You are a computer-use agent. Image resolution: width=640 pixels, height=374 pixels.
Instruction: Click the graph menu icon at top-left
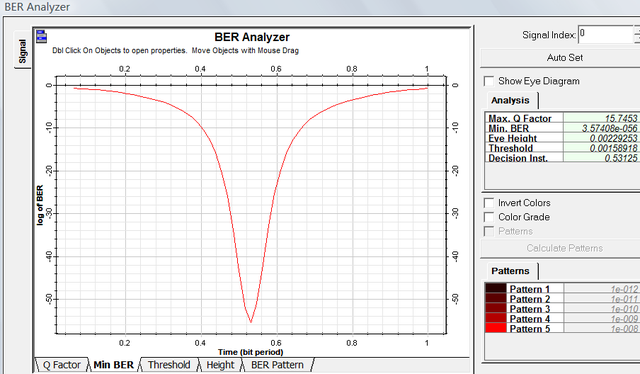(41, 36)
